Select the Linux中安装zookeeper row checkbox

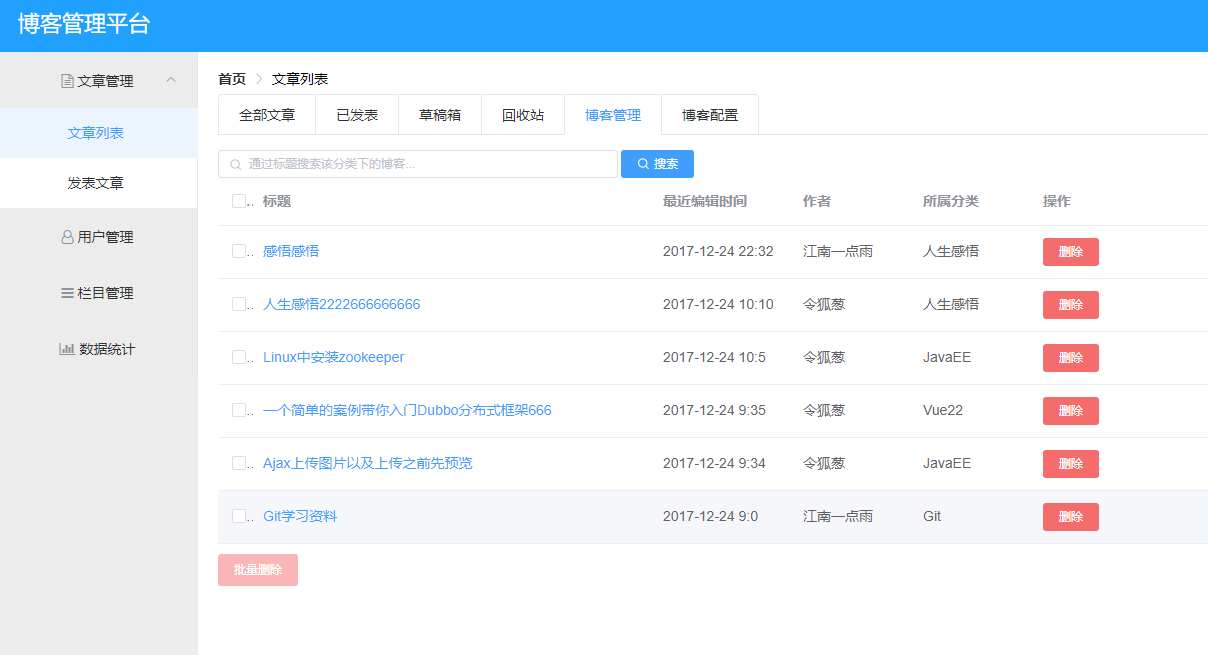pos(239,357)
